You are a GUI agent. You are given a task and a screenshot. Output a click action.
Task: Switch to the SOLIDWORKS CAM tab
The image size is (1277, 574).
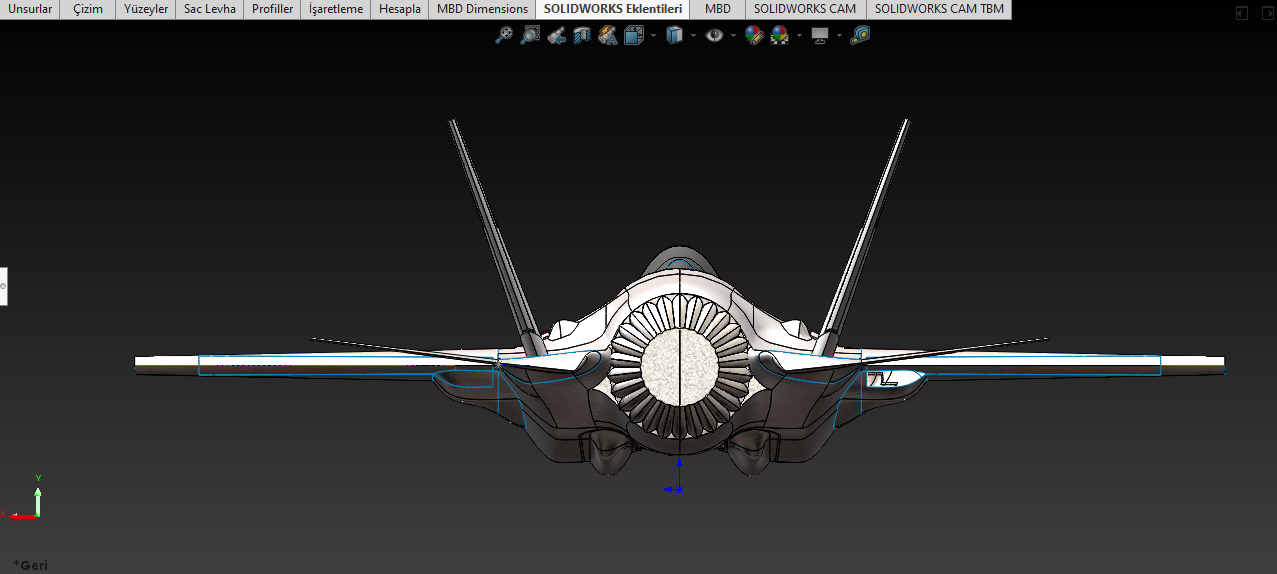(x=805, y=9)
